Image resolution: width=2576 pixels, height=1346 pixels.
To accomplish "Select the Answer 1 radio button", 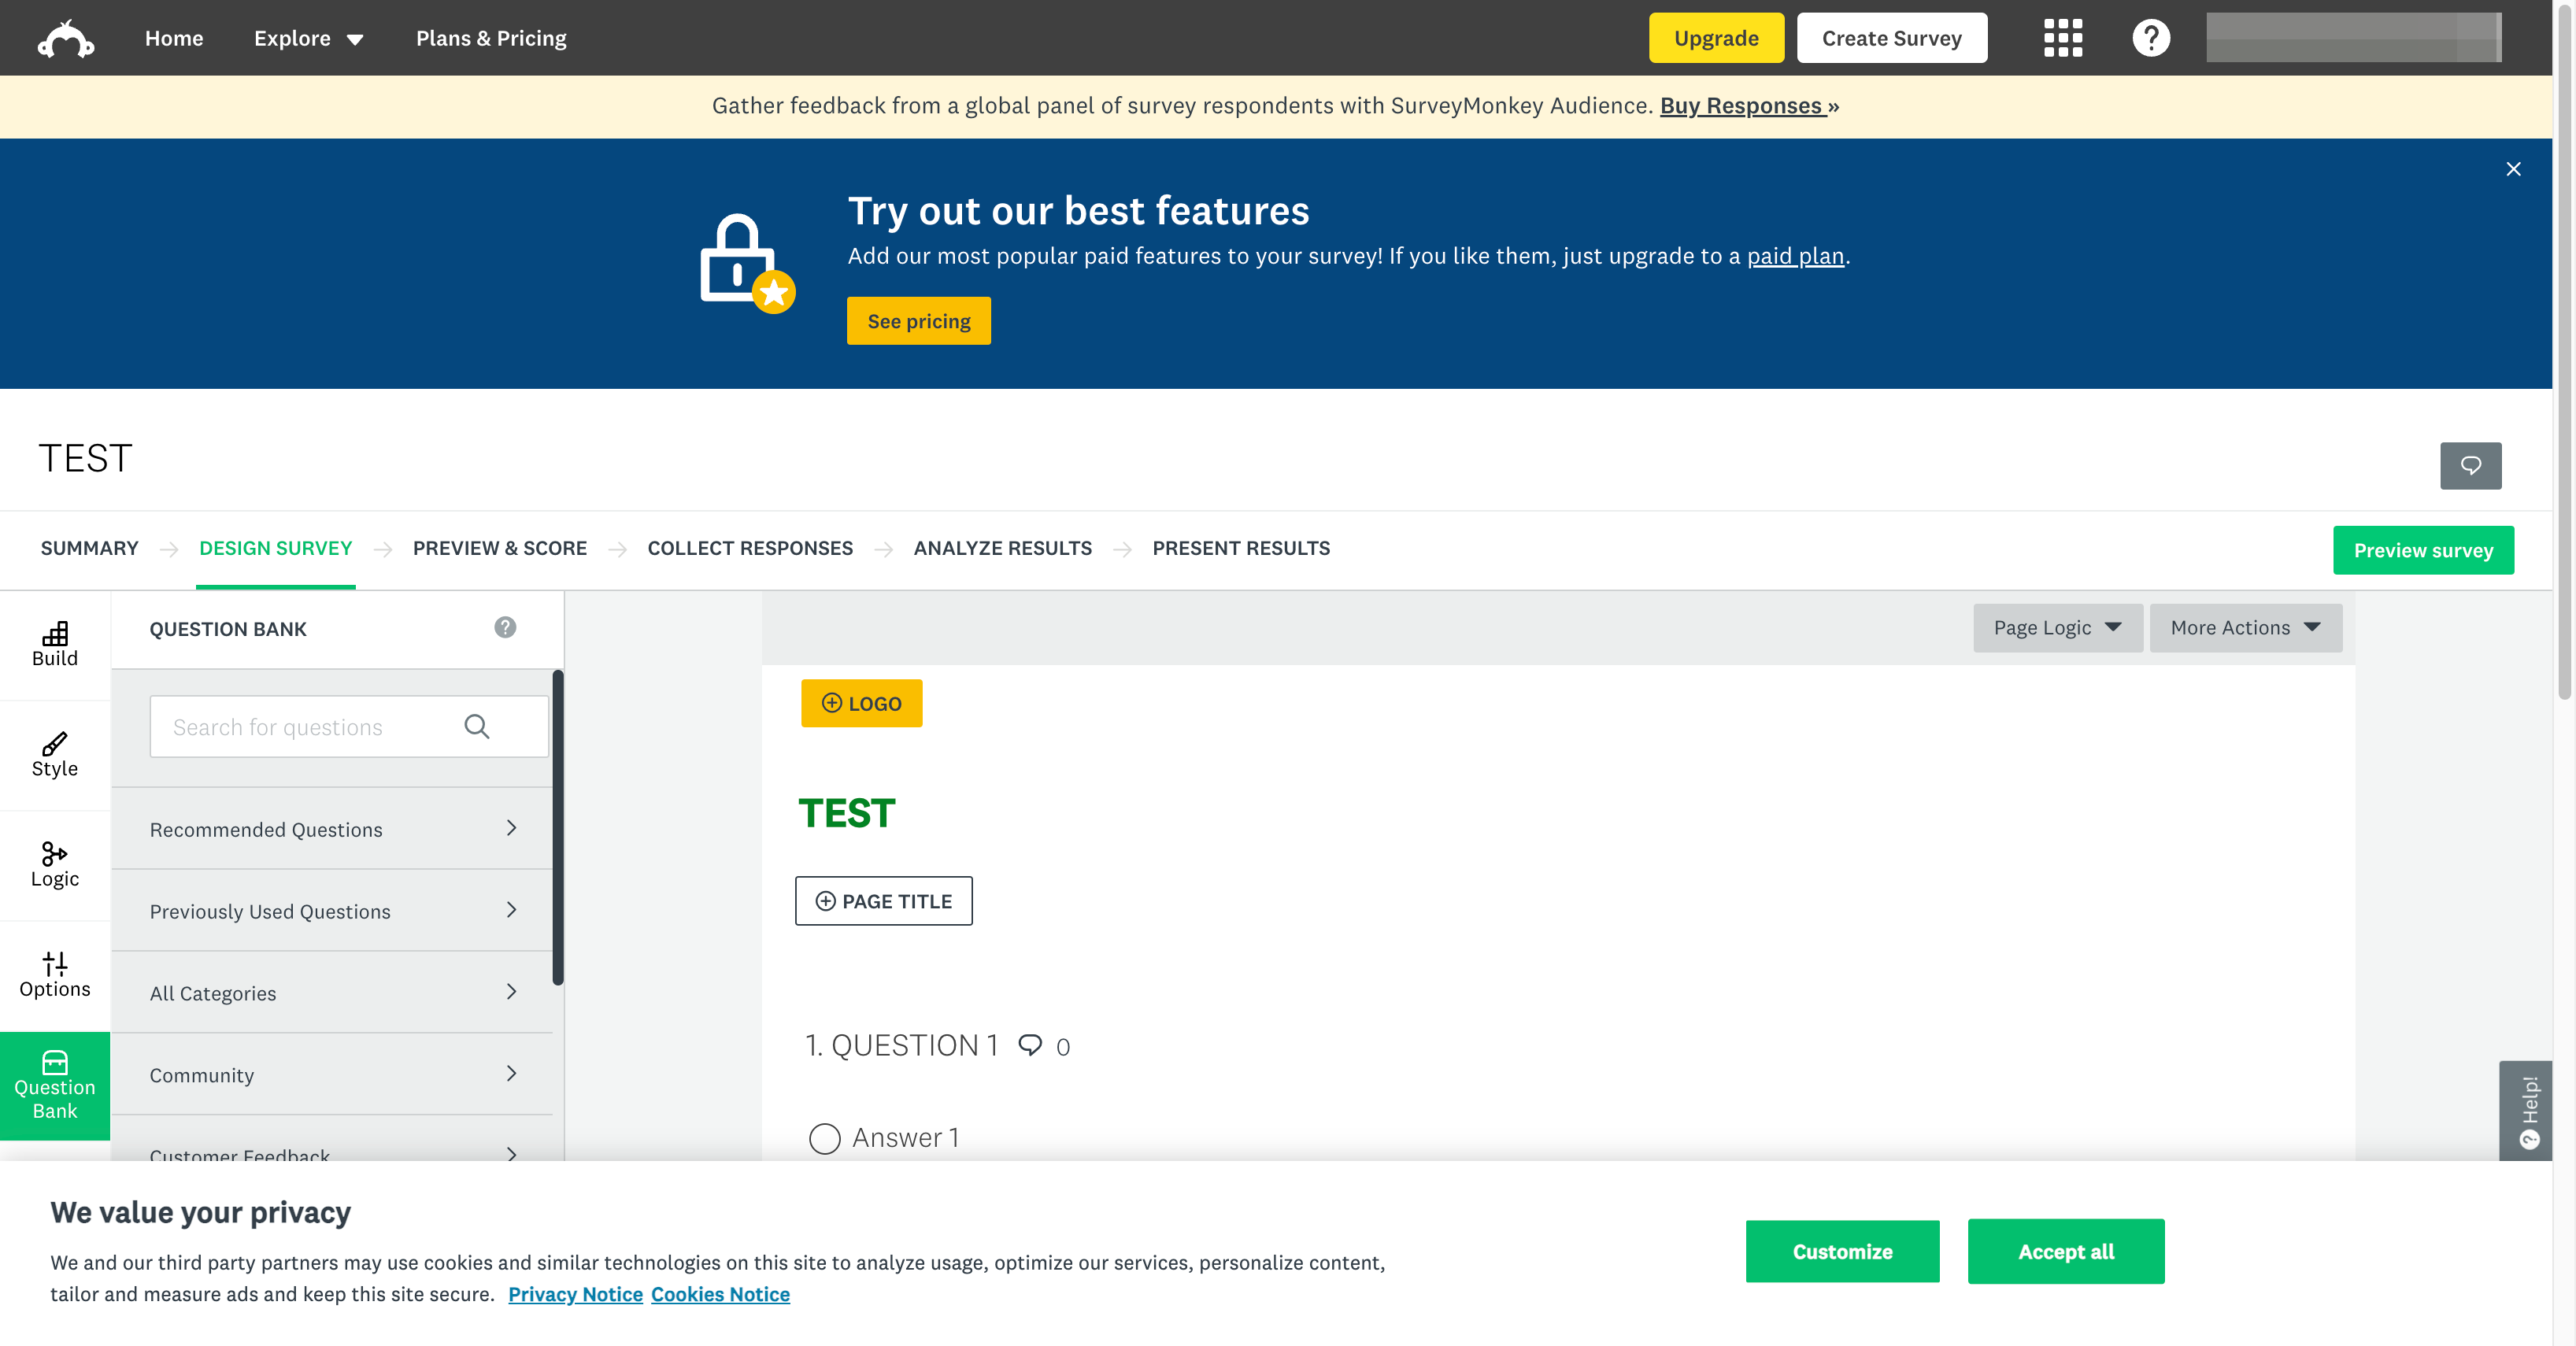I will pyautogui.click(x=824, y=1138).
